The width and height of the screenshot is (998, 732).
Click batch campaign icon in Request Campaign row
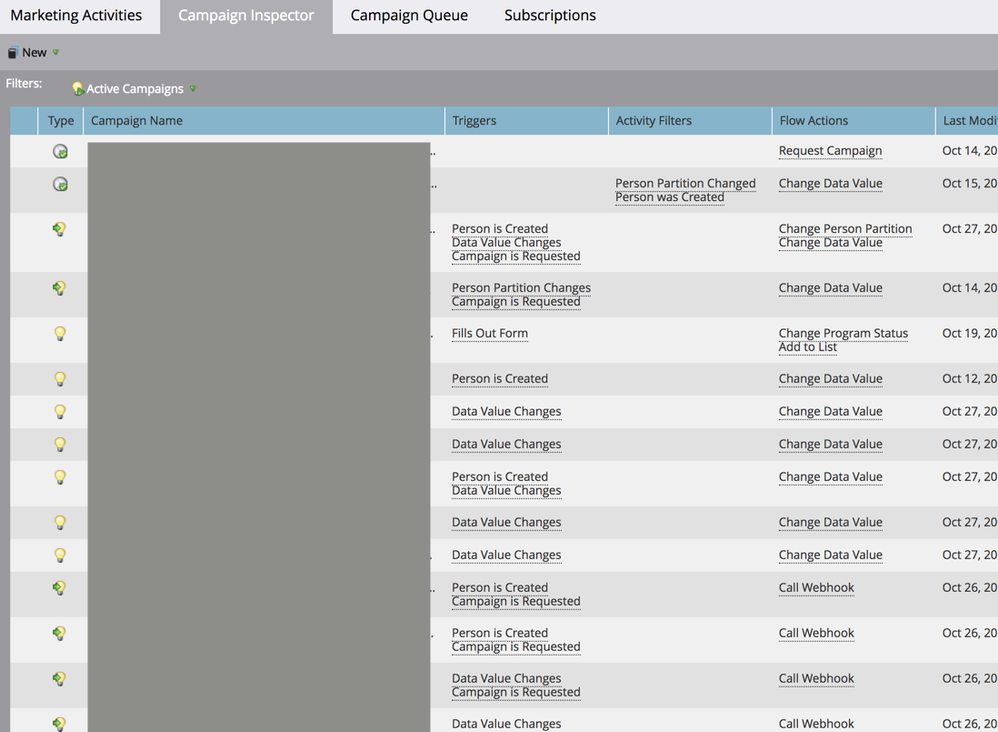[x=60, y=152]
